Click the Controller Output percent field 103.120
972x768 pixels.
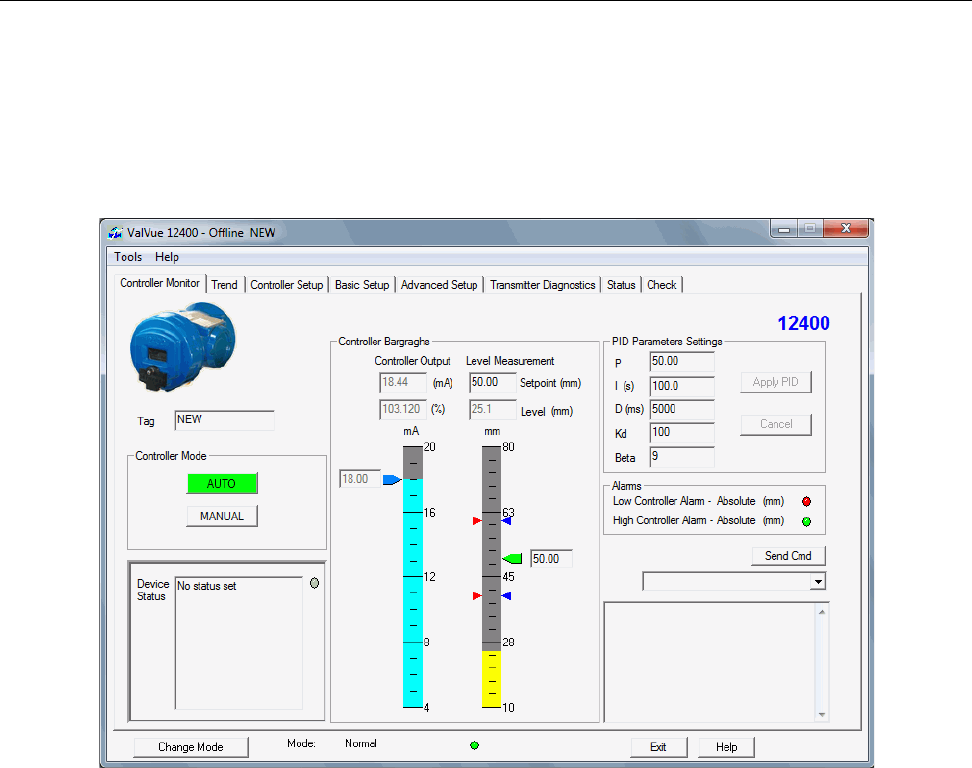[403, 409]
